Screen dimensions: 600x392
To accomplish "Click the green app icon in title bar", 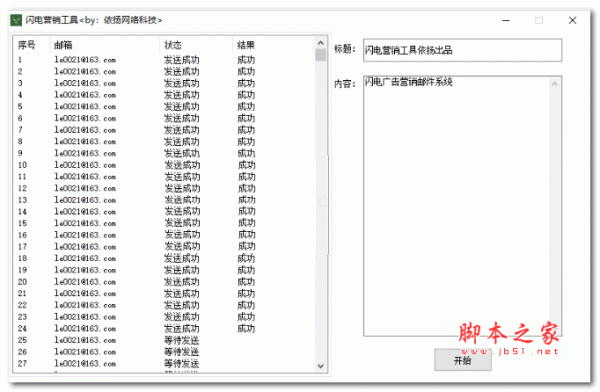I will tap(16, 20).
